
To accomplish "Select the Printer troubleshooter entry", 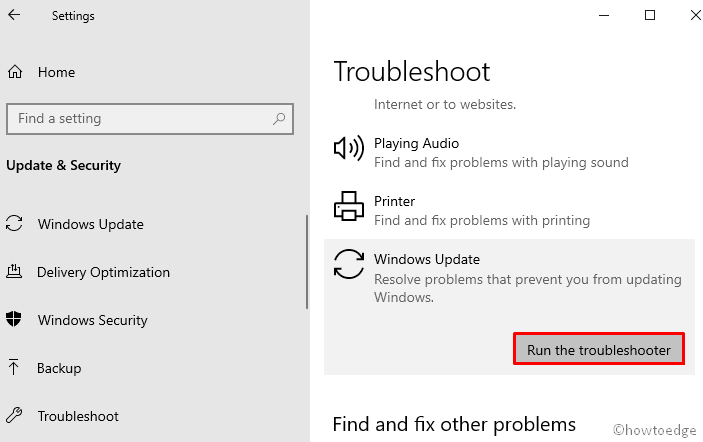I will coord(394,201).
